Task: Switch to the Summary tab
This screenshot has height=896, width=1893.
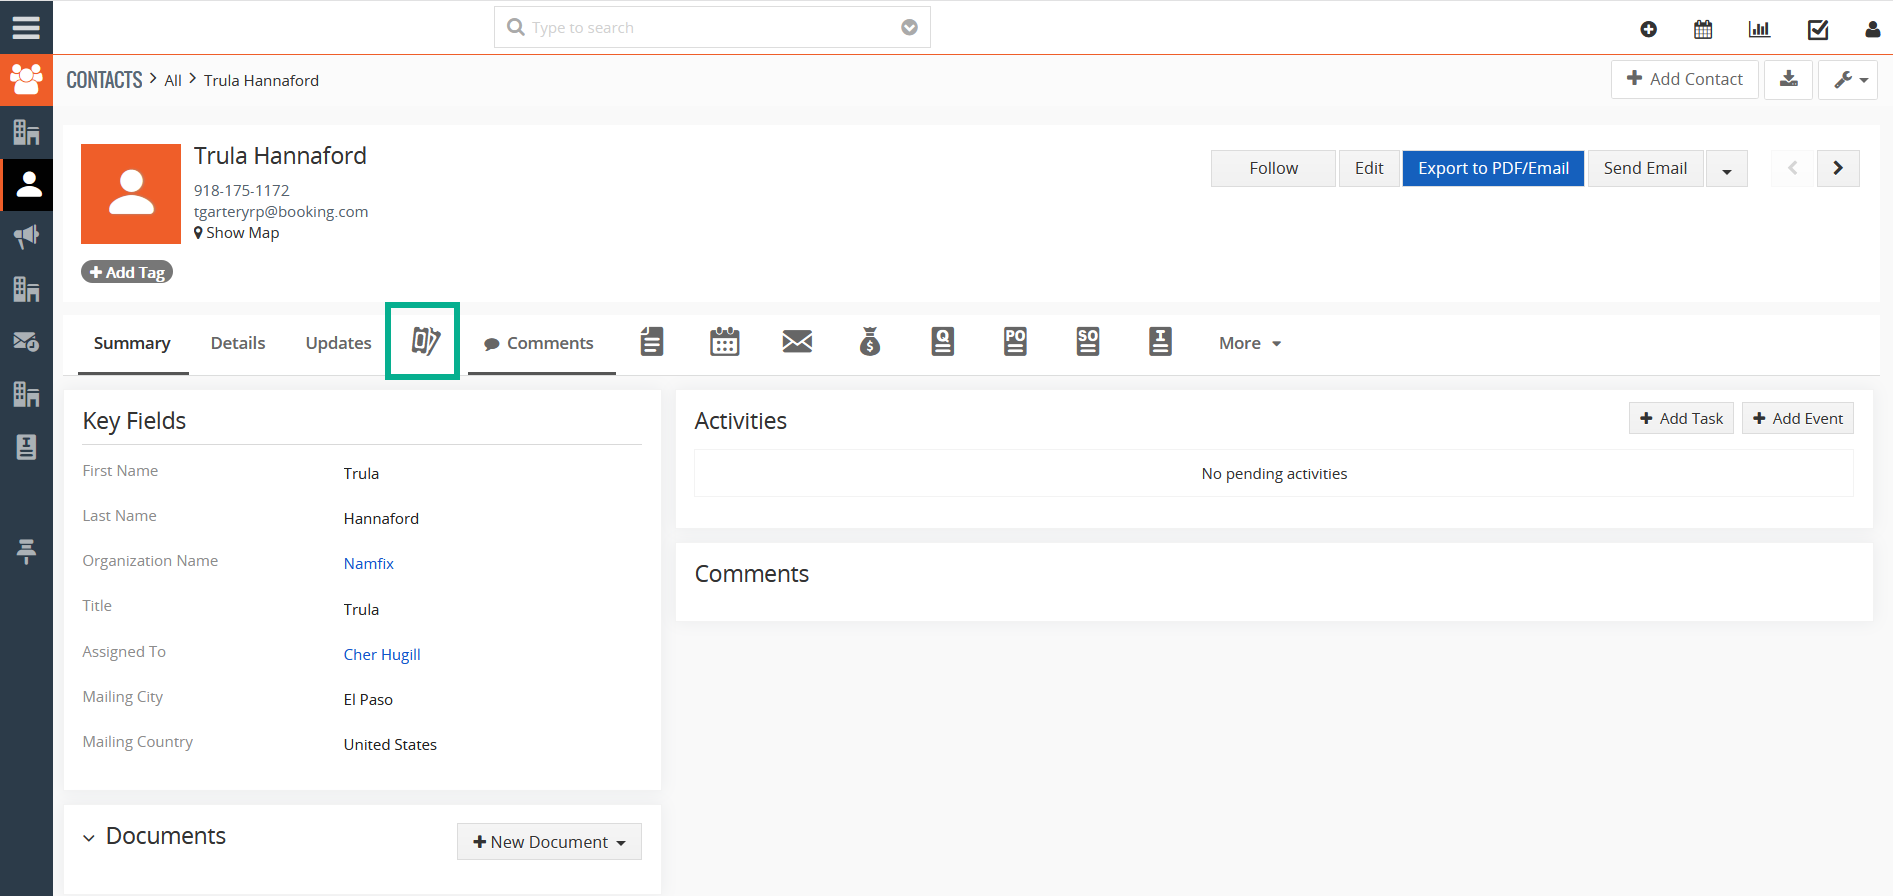Action: pyautogui.click(x=132, y=343)
